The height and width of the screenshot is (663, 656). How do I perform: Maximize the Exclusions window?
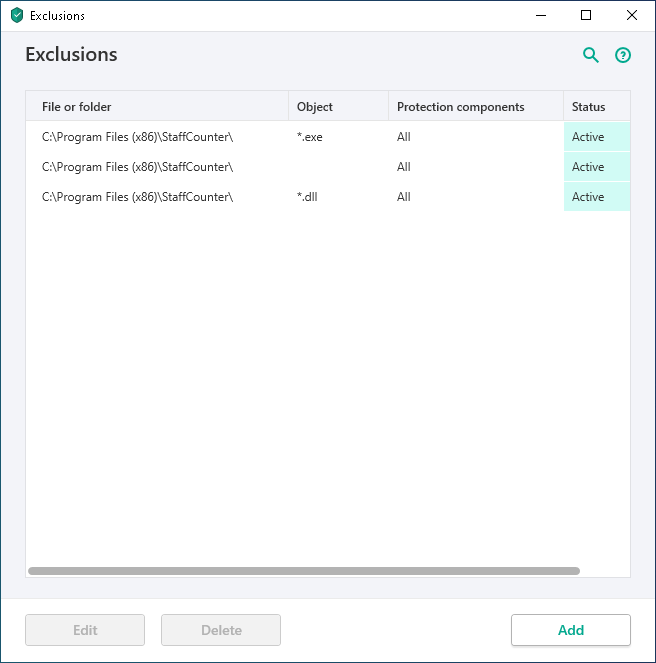pos(586,16)
